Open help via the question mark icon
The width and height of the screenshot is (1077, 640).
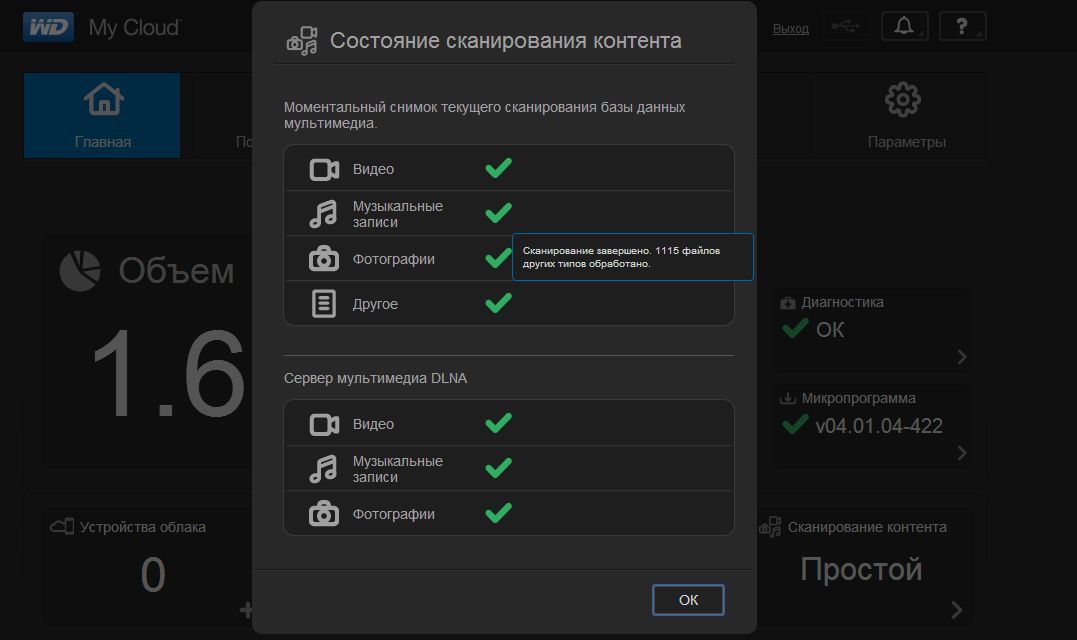coord(961,26)
